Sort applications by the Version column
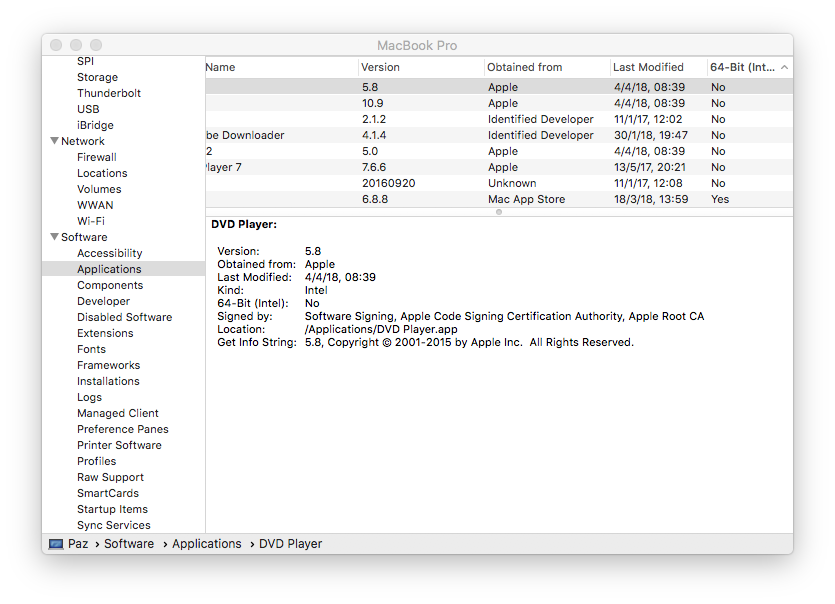This screenshot has width=835, height=604. pos(380,67)
